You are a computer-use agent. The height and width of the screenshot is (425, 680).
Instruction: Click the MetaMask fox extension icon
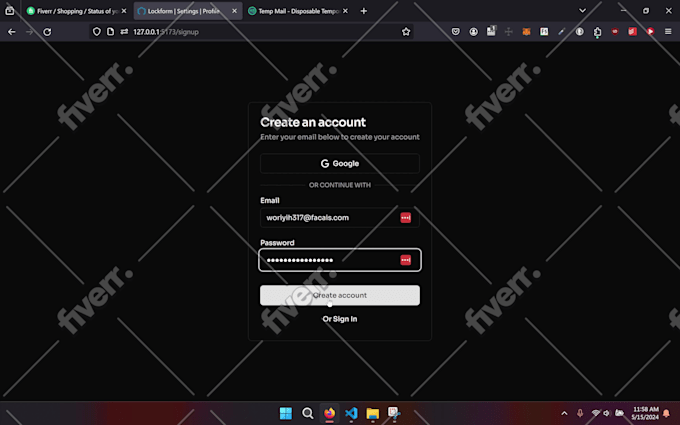526,32
